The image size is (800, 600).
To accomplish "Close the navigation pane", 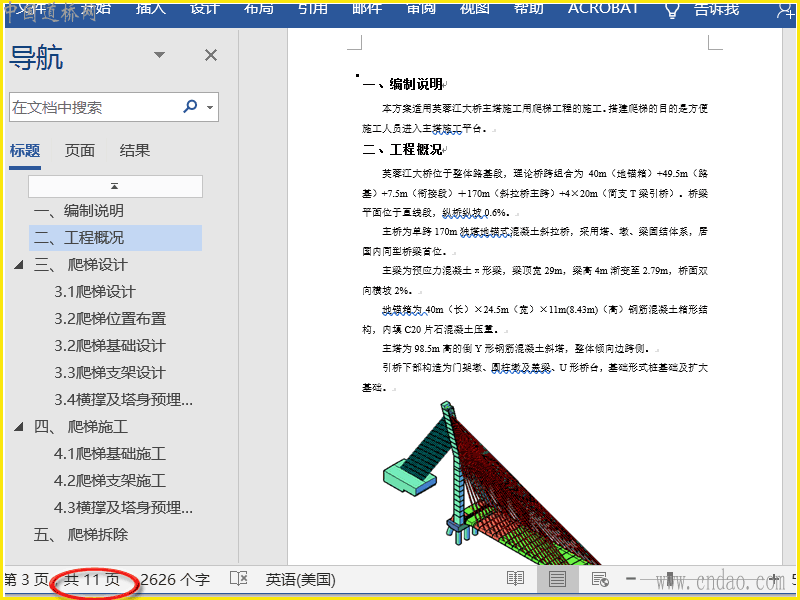I will pyautogui.click(x=211, y=55).
